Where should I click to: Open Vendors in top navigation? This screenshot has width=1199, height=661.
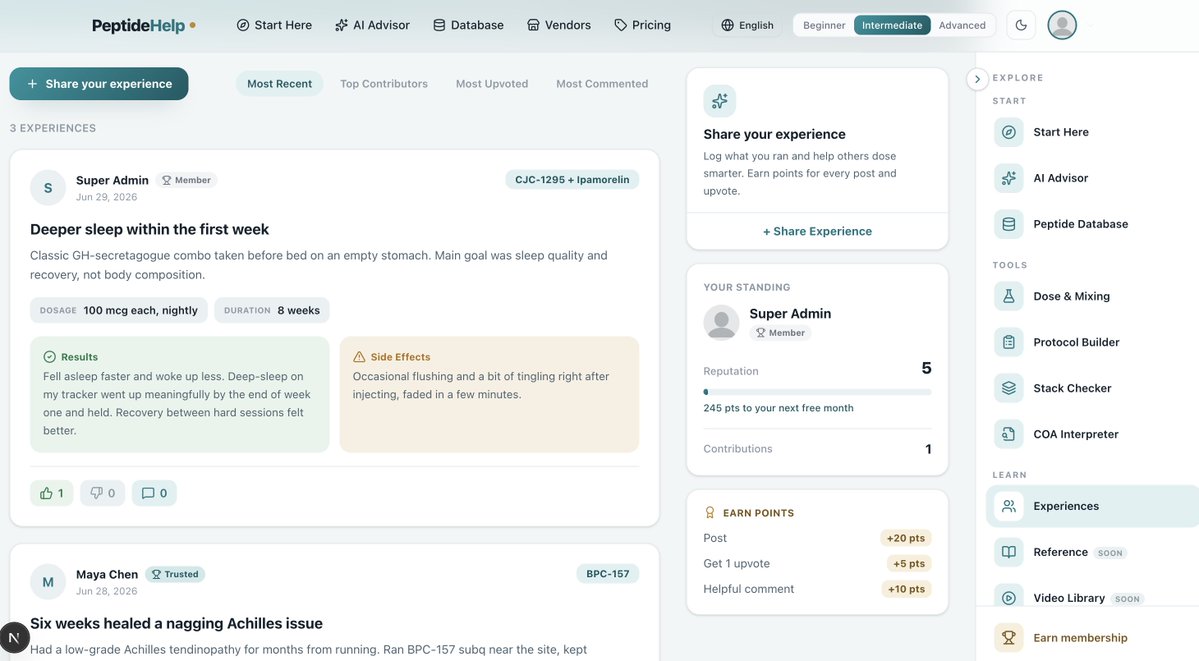558,25
